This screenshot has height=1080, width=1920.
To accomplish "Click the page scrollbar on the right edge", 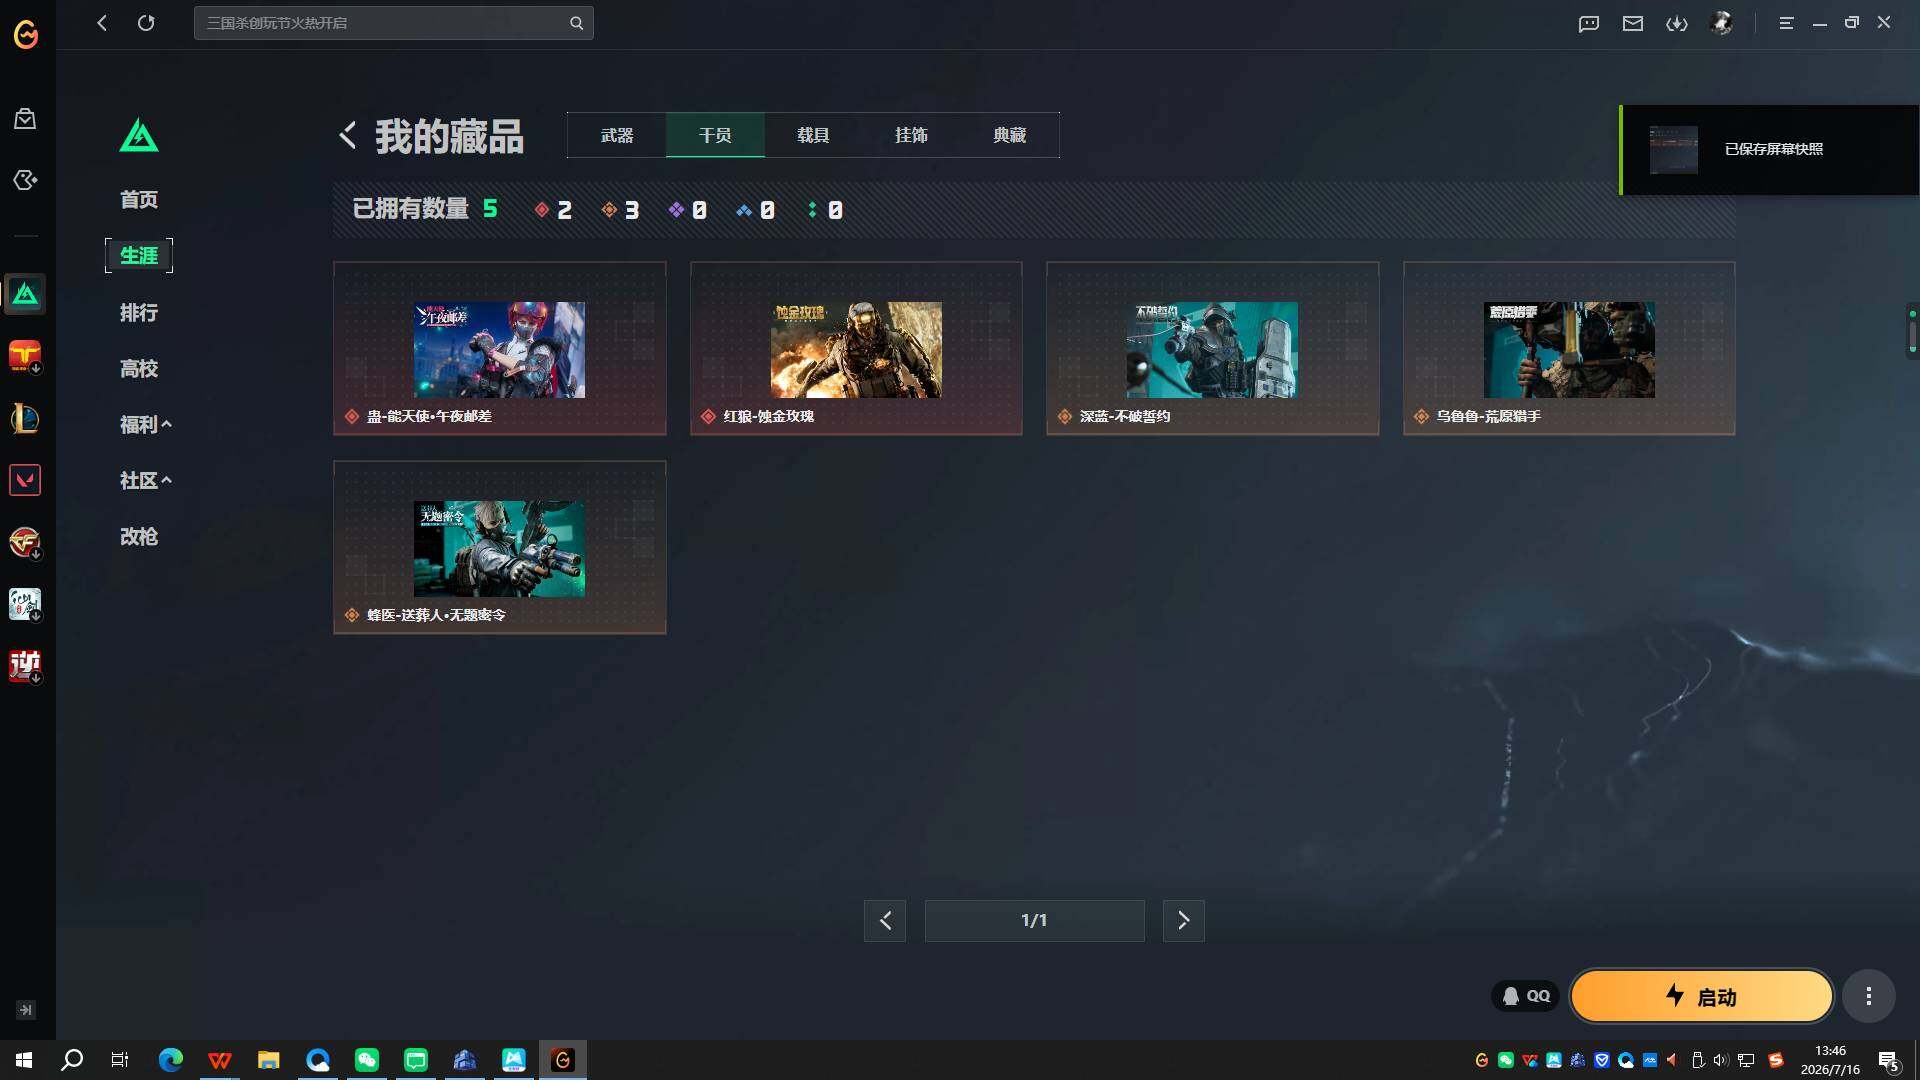I will [x=1912, y=330].
